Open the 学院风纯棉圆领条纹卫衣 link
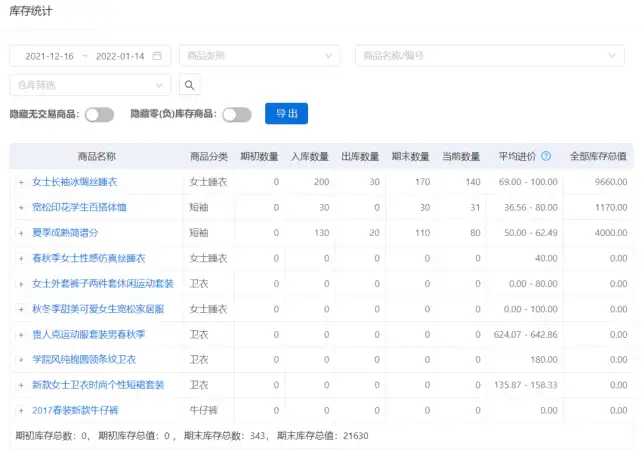This screenshot has width=642, height=455. (x=84, y=359)
